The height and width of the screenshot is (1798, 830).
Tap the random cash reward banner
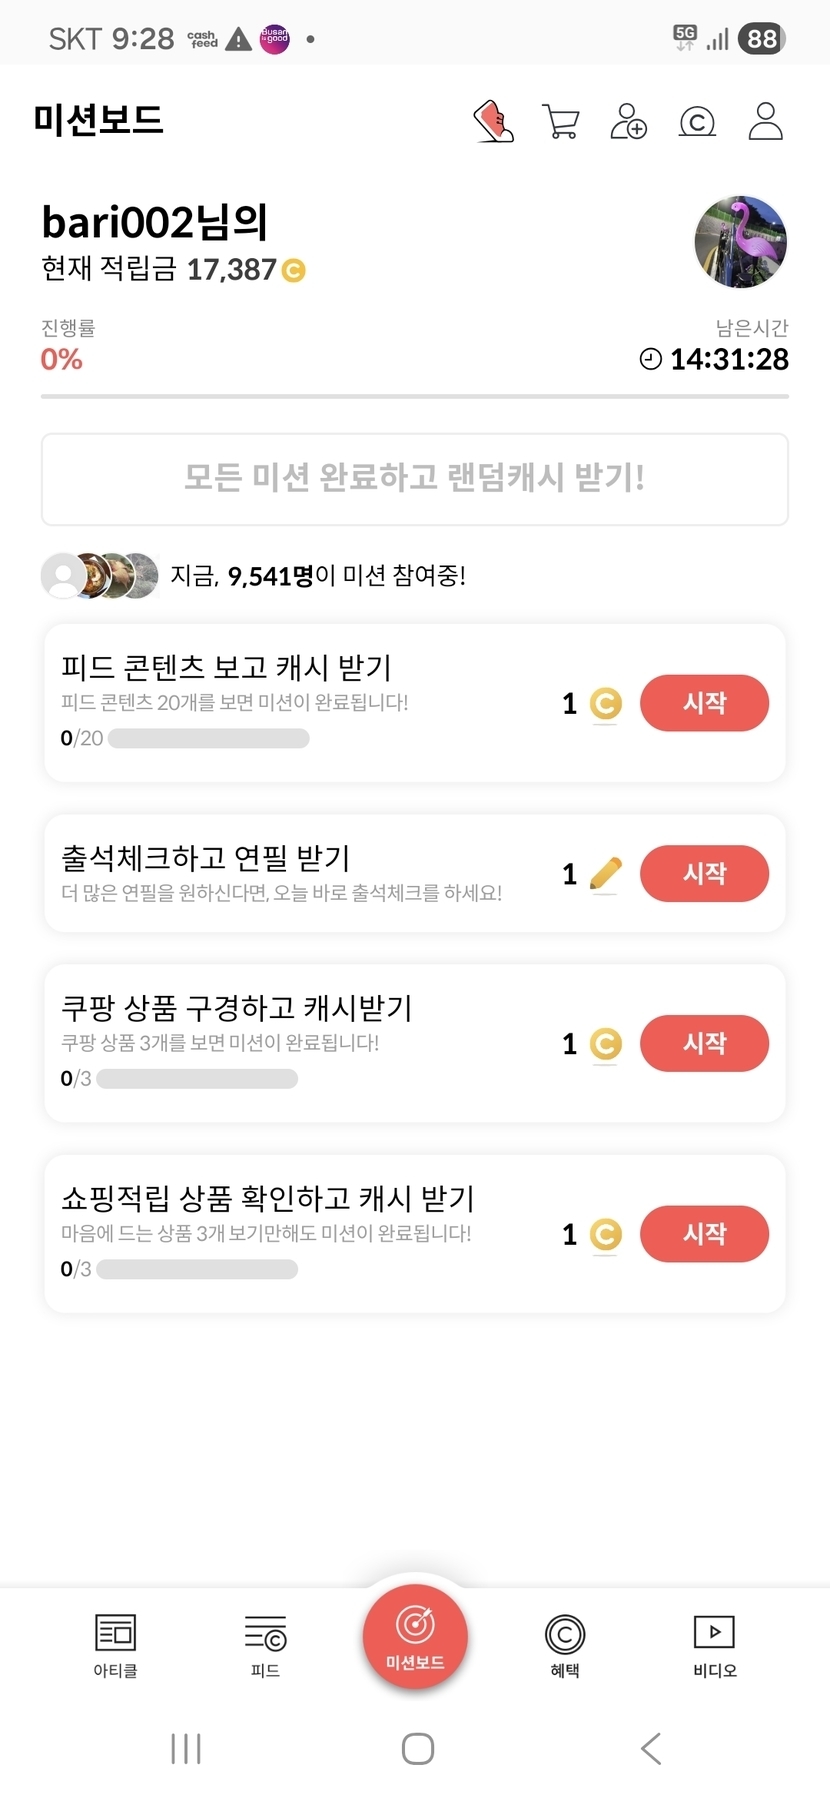pyautogui.click(x=414, y=478)
